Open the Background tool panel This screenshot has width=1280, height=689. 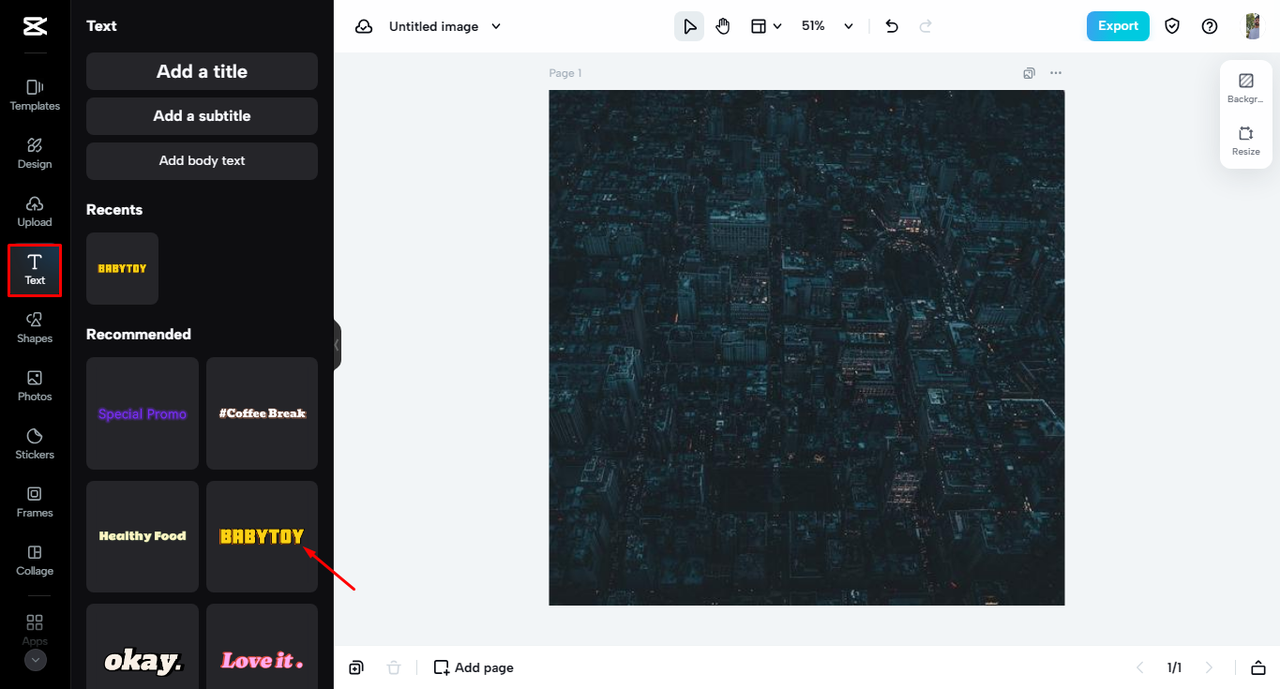(1245, 88)
